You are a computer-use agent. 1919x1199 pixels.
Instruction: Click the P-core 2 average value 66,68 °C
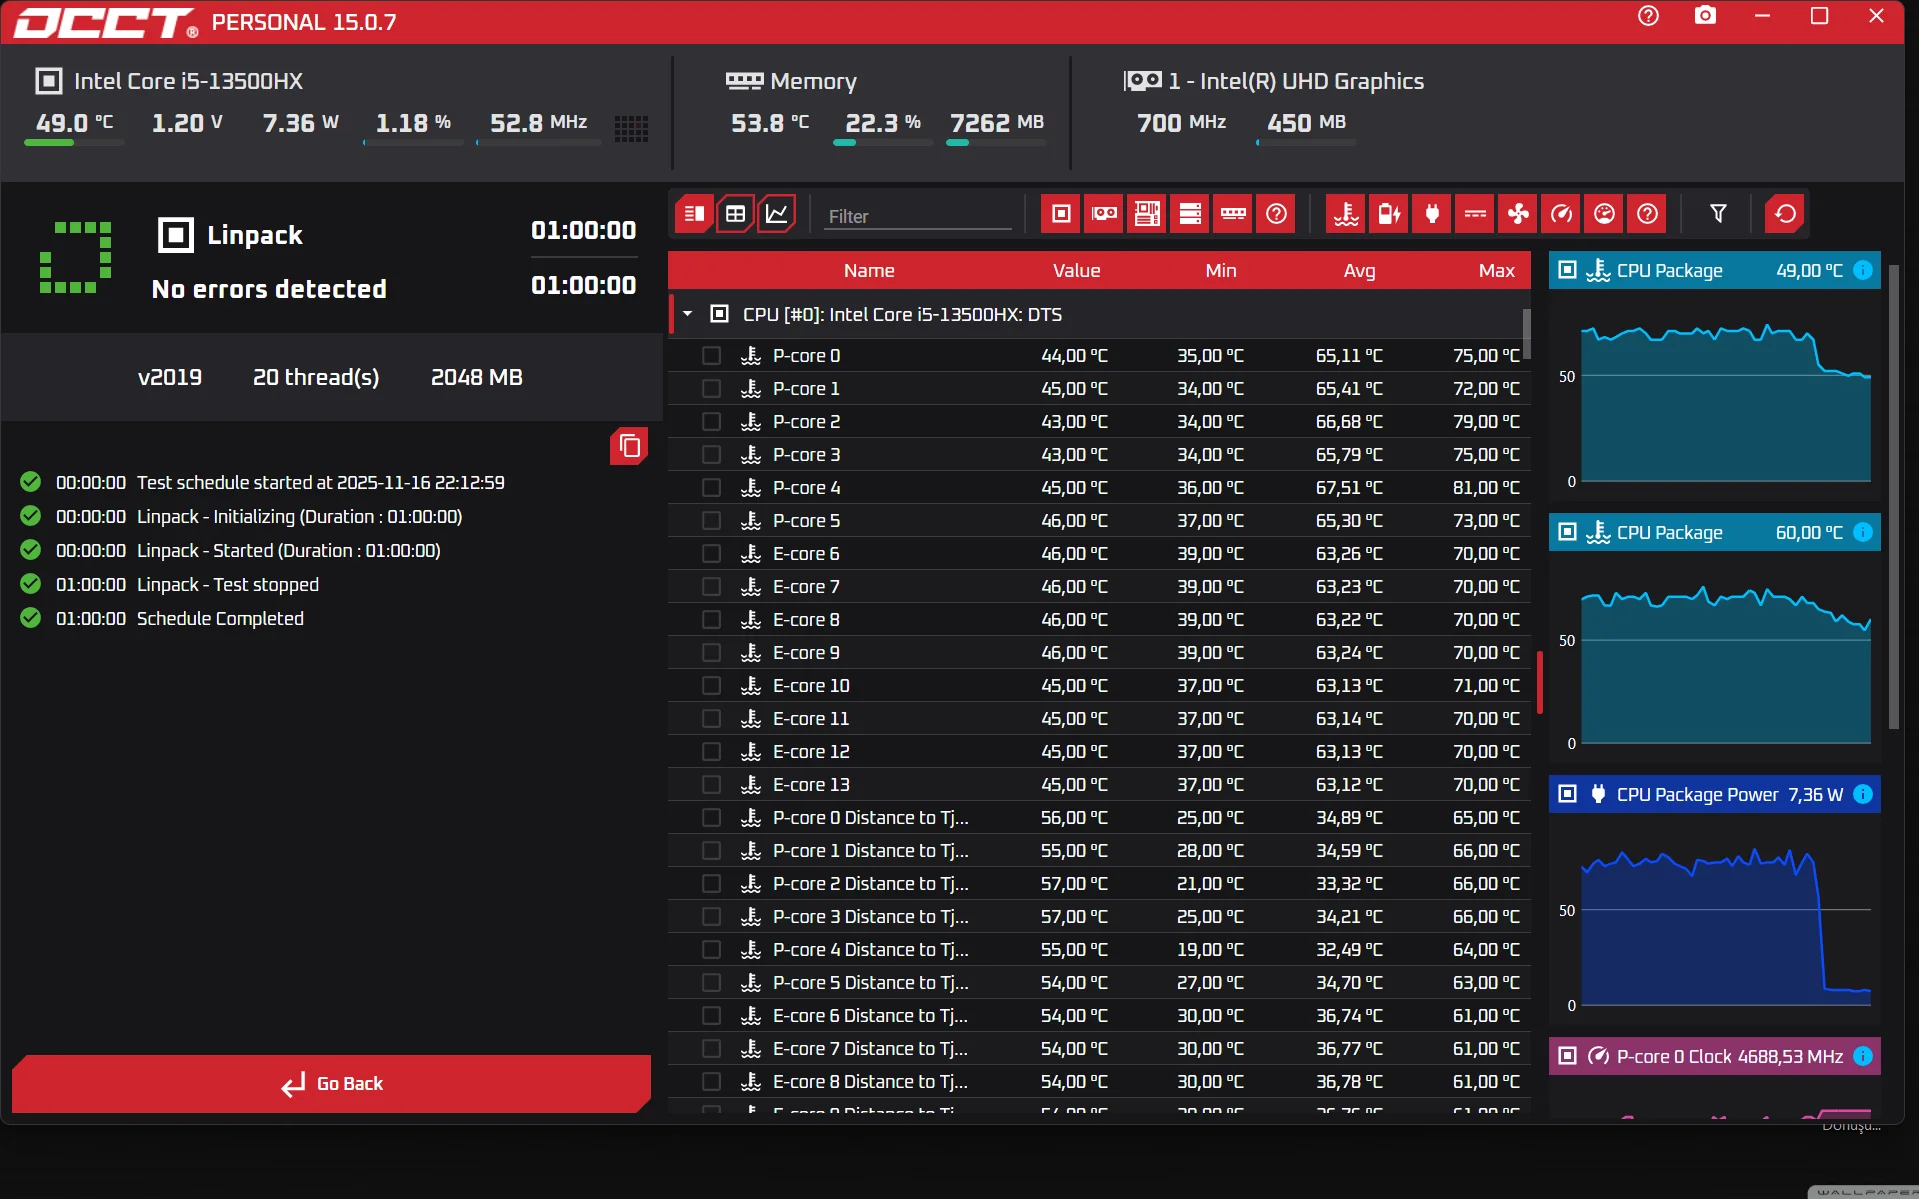pos(1349,422)
